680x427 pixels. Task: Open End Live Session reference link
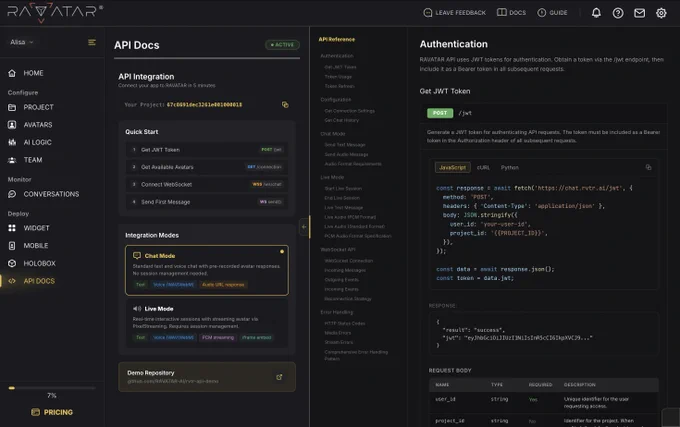[342, 198]
